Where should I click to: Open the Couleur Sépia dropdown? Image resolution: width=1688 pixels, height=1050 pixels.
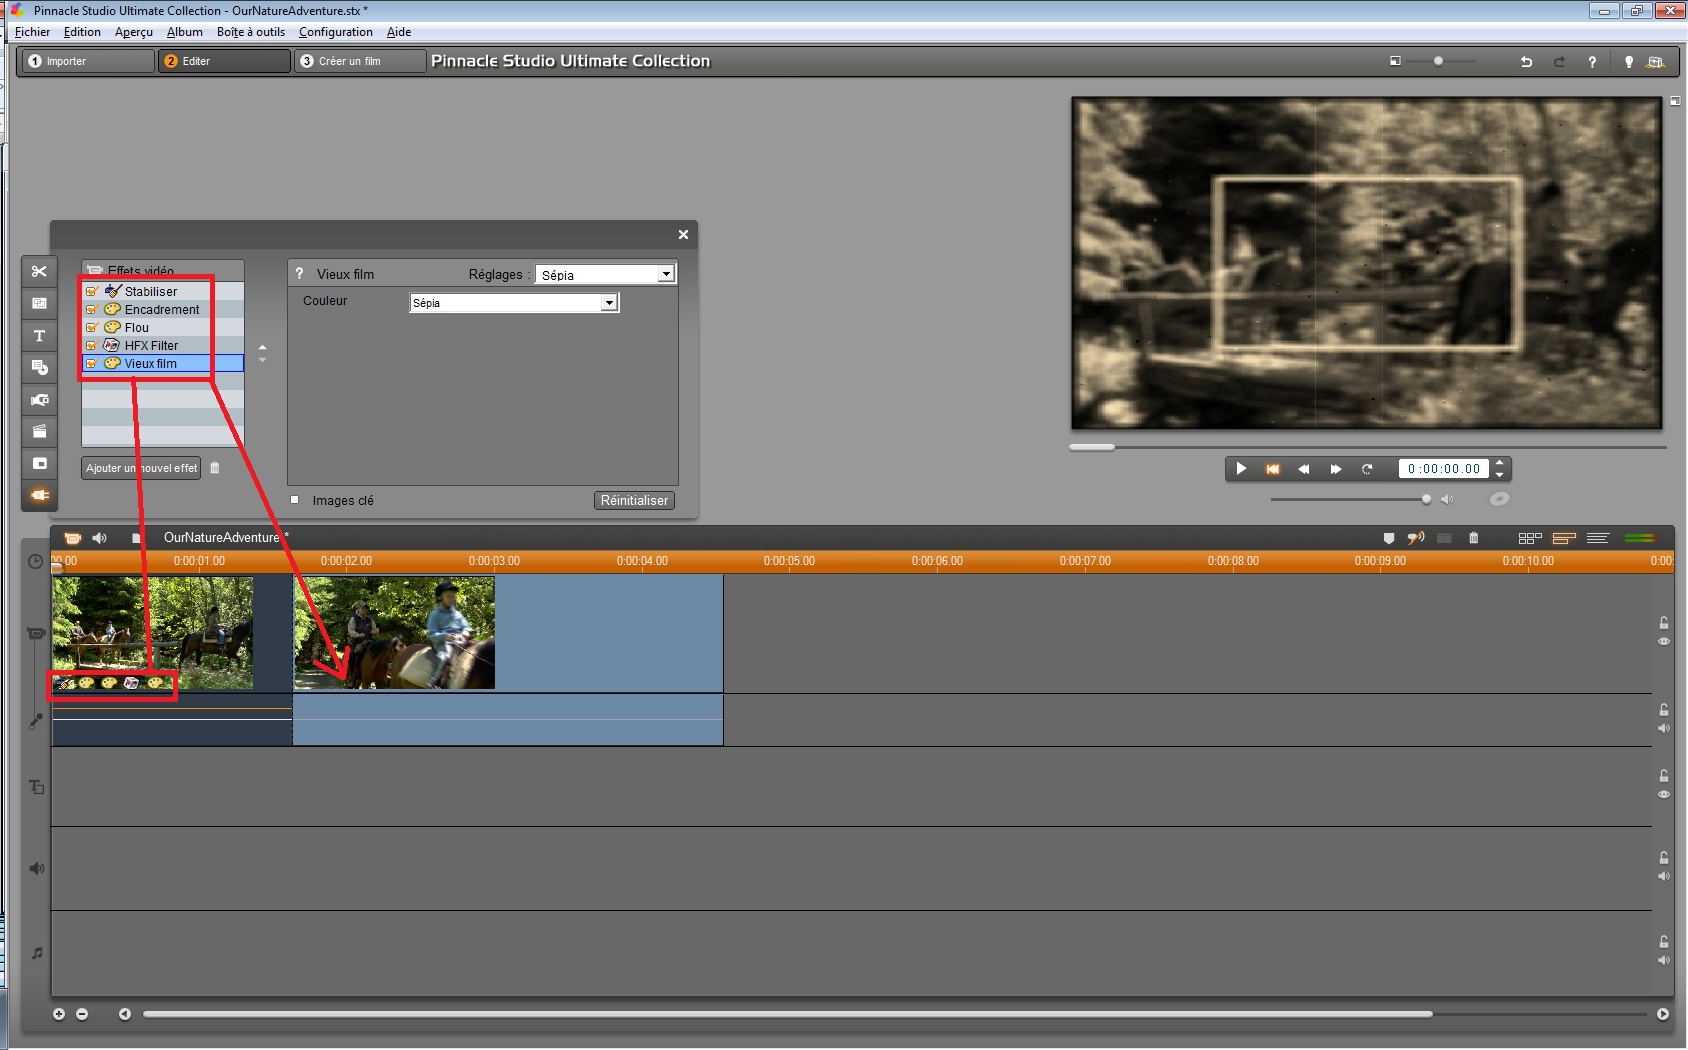click(x=609, y=303)
